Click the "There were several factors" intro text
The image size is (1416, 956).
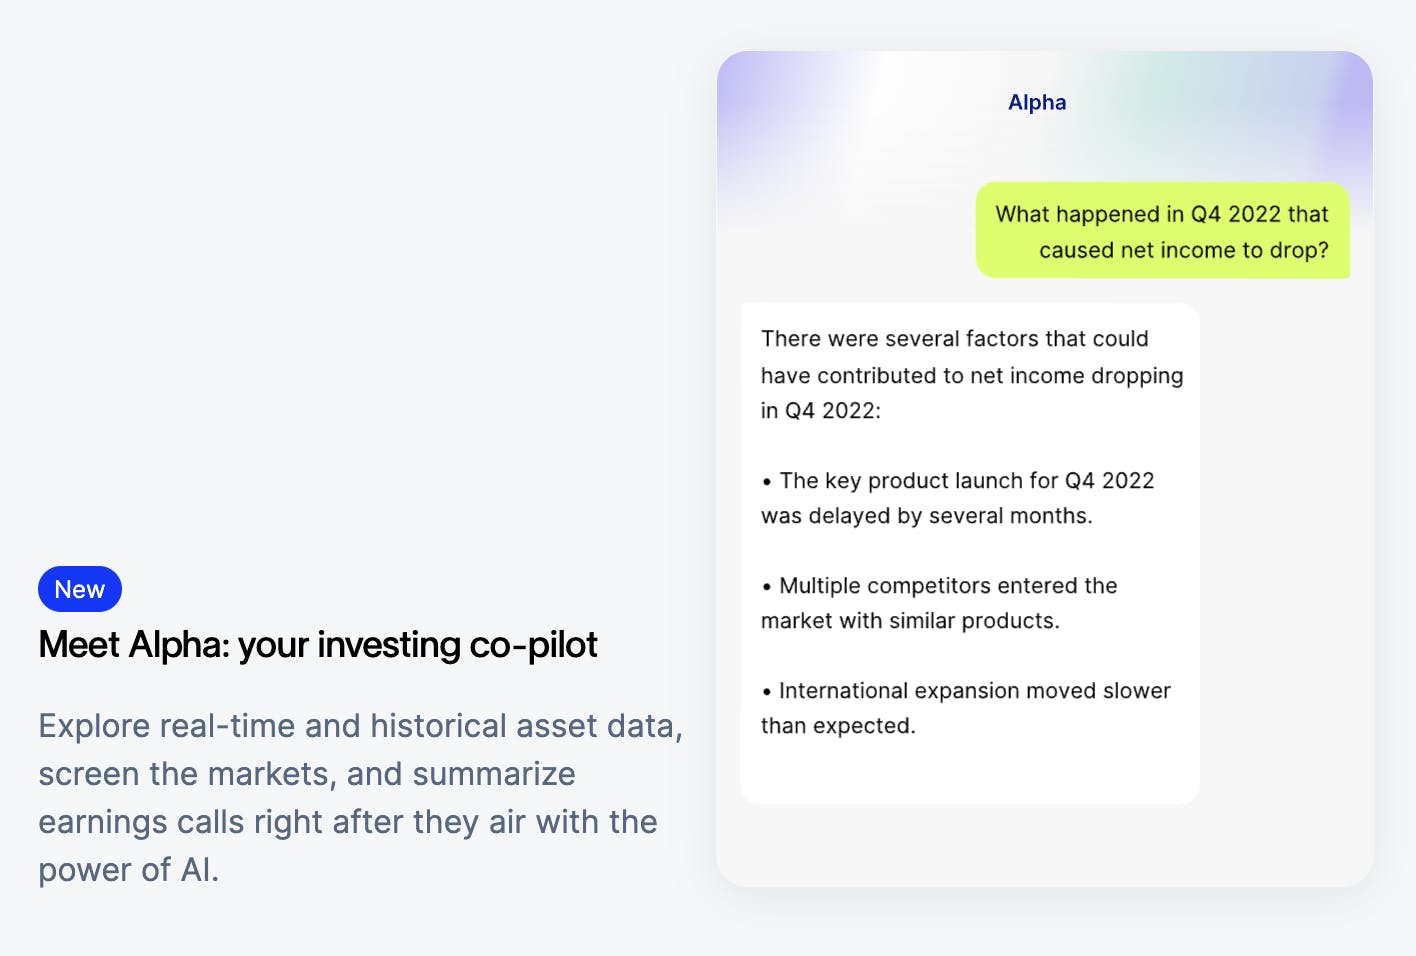point(954,339)
